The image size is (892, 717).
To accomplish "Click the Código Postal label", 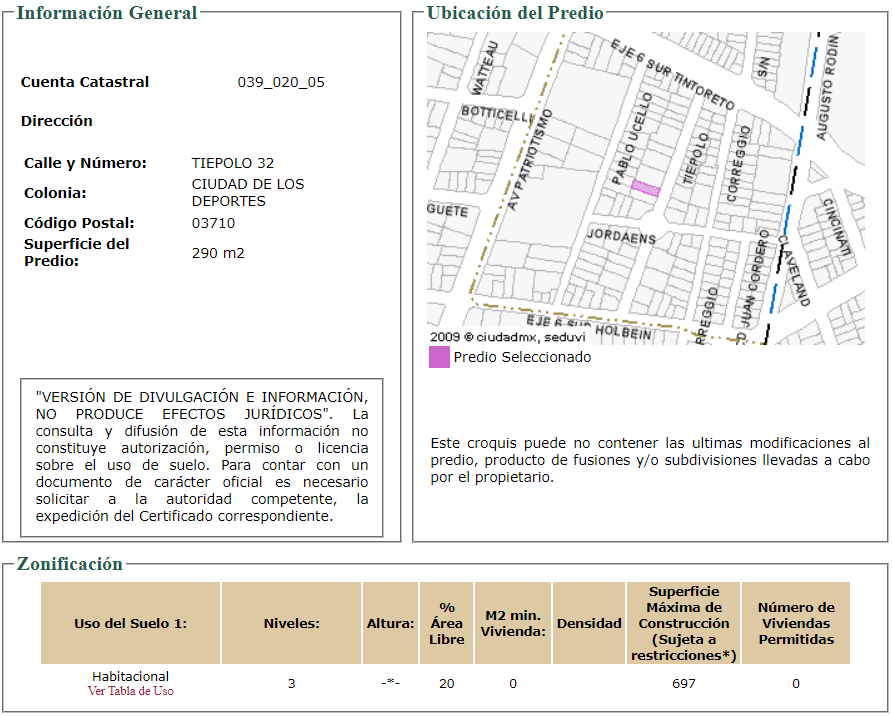I will coord(79,223).
